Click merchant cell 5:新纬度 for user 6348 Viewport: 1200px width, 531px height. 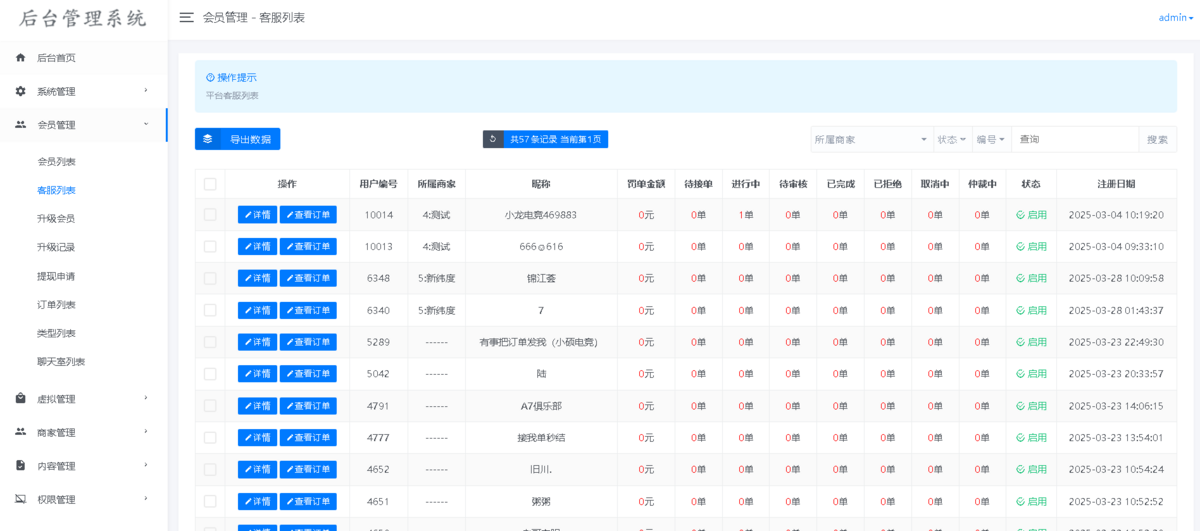click(437, 278)
